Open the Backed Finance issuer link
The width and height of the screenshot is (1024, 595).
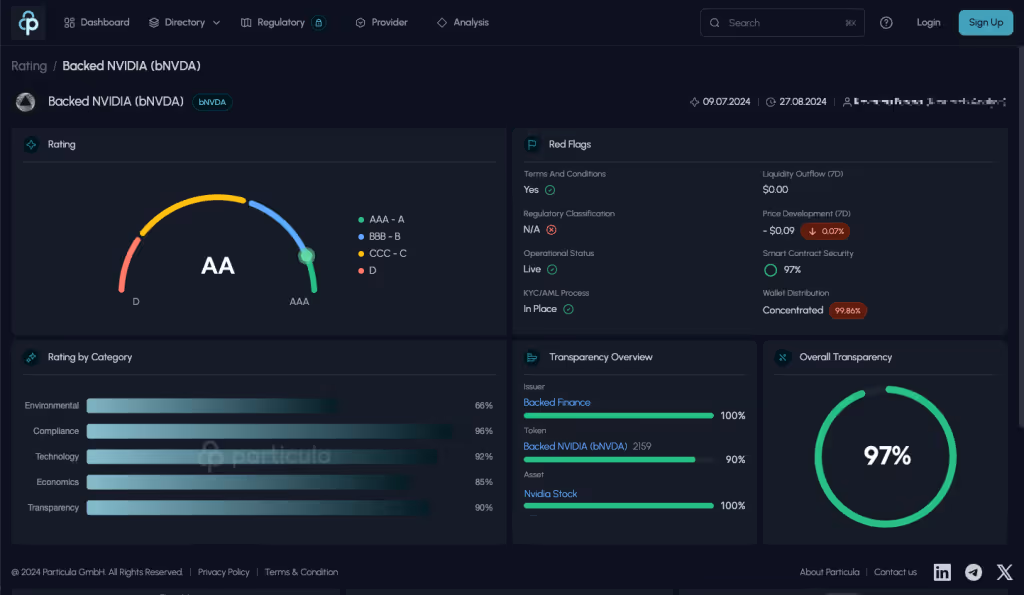557,401
